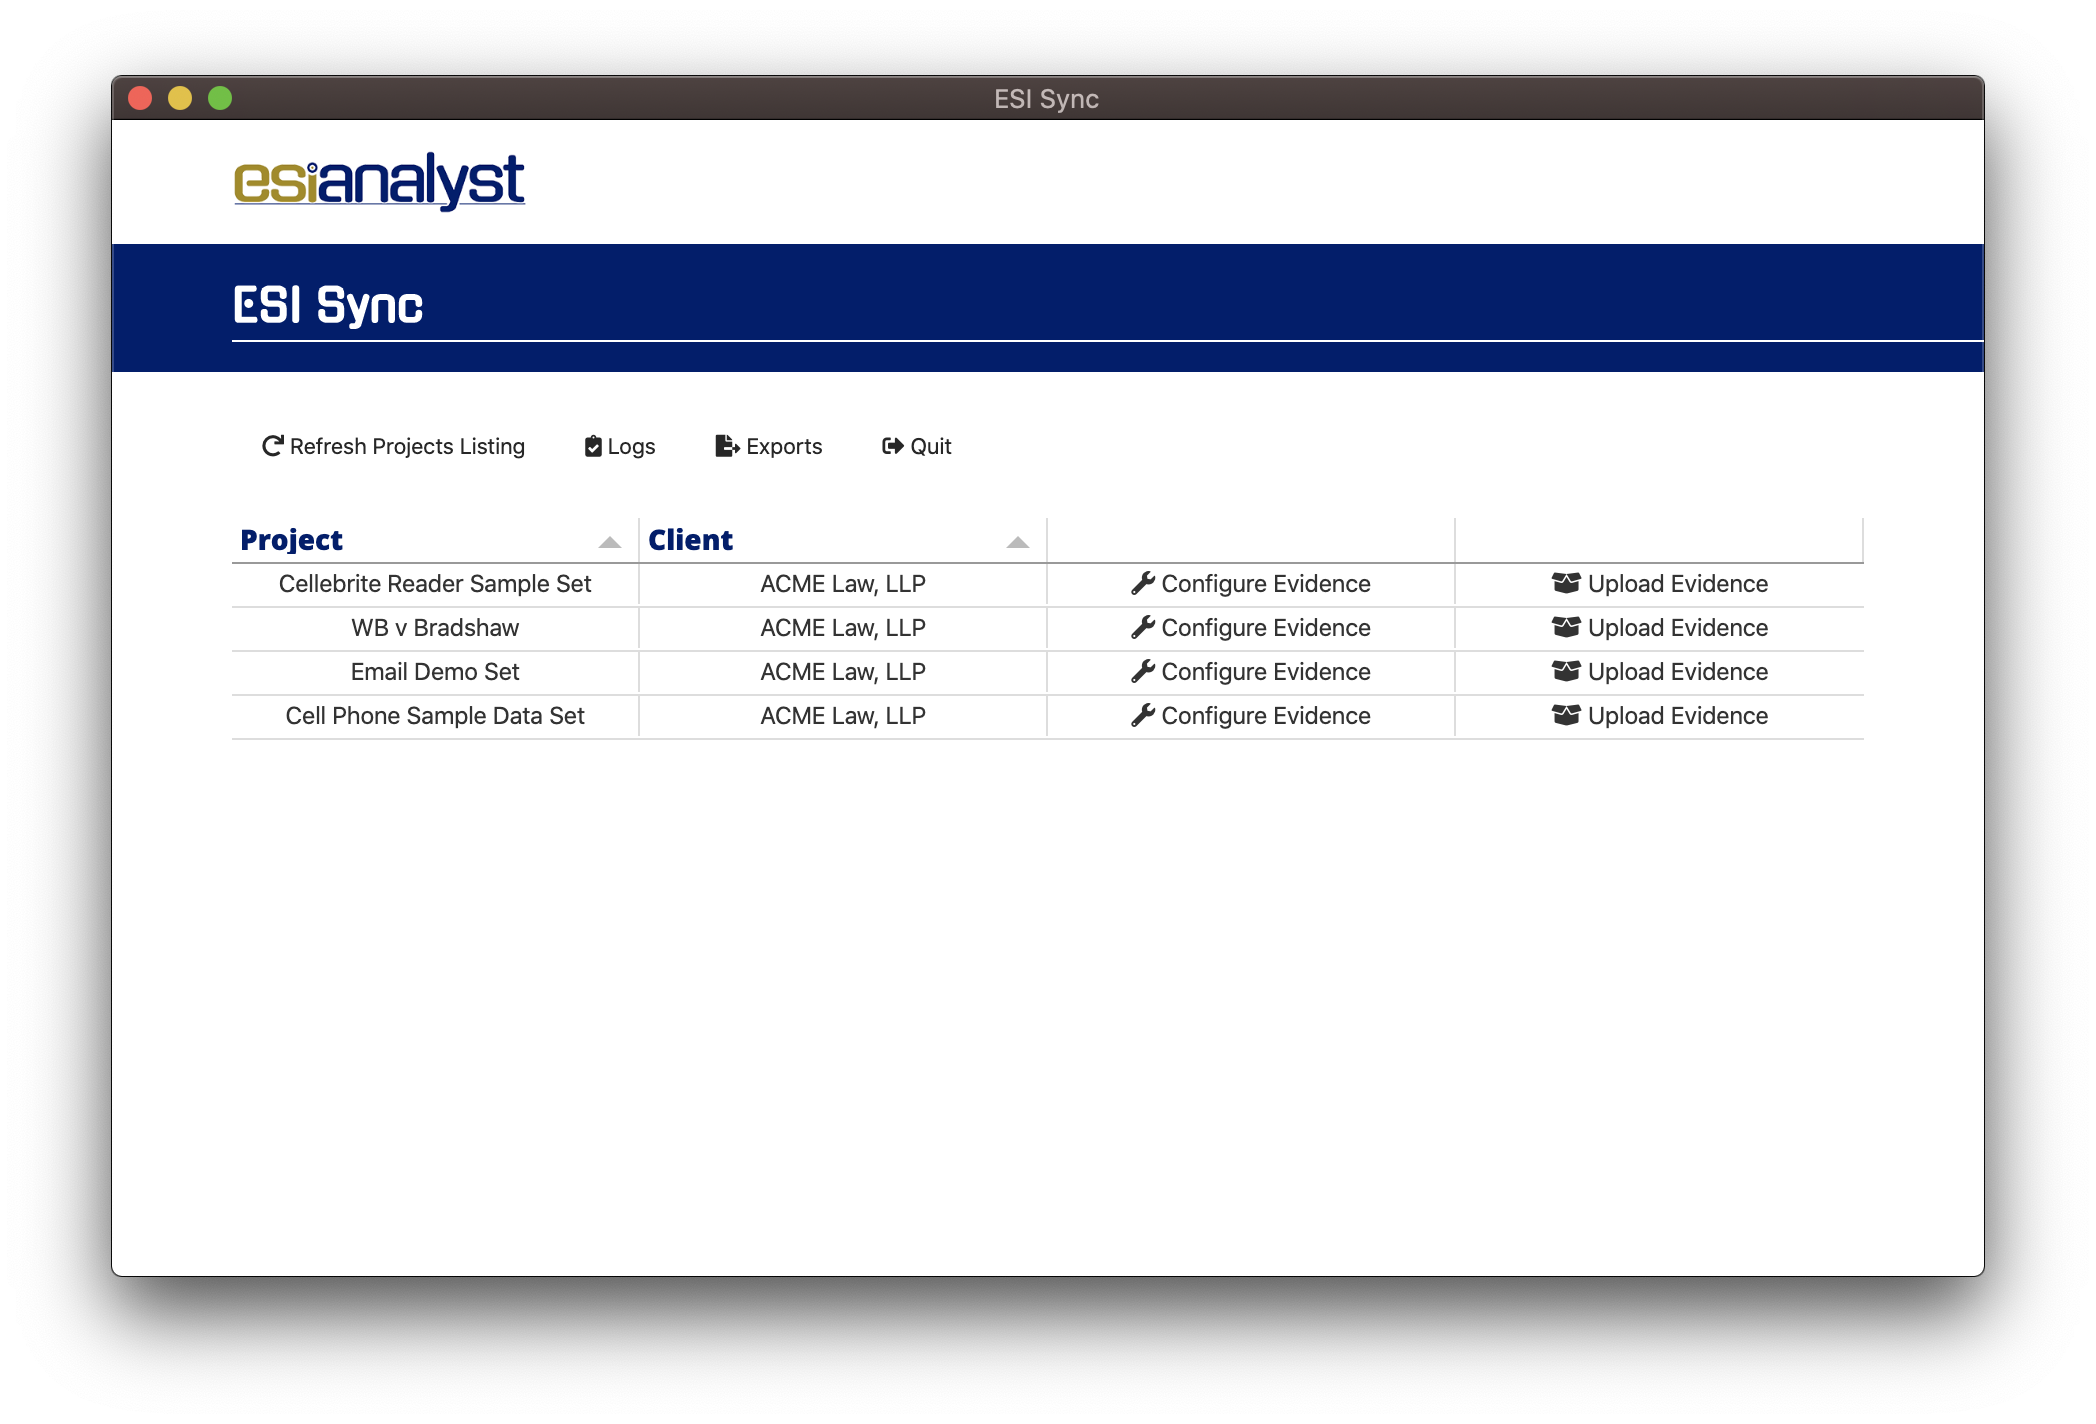2096x1424 pixels.
Task: Upload Evidence for Email Demo Set
Action: (x=1660, y=672)
